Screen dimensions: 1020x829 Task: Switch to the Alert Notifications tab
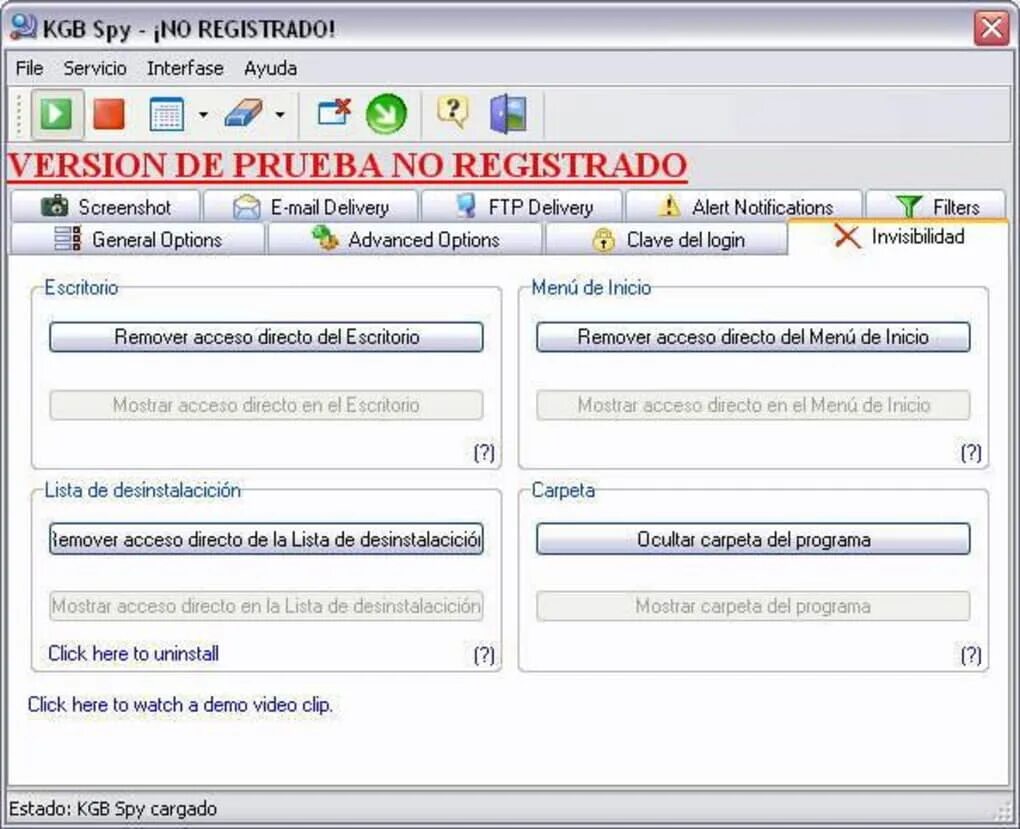[744, 207]
